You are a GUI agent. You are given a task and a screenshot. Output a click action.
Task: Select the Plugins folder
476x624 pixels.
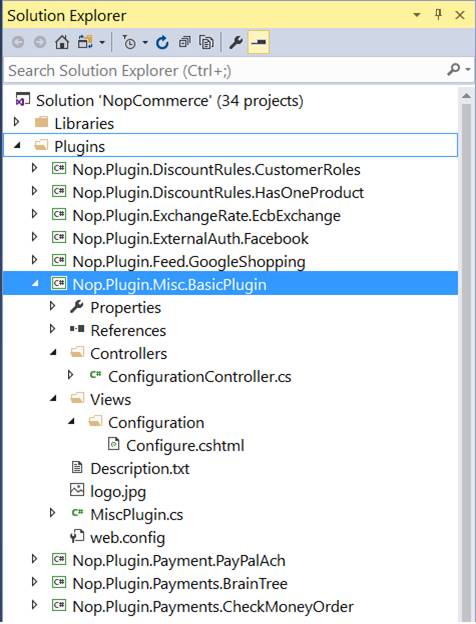[x=80, y=147]
